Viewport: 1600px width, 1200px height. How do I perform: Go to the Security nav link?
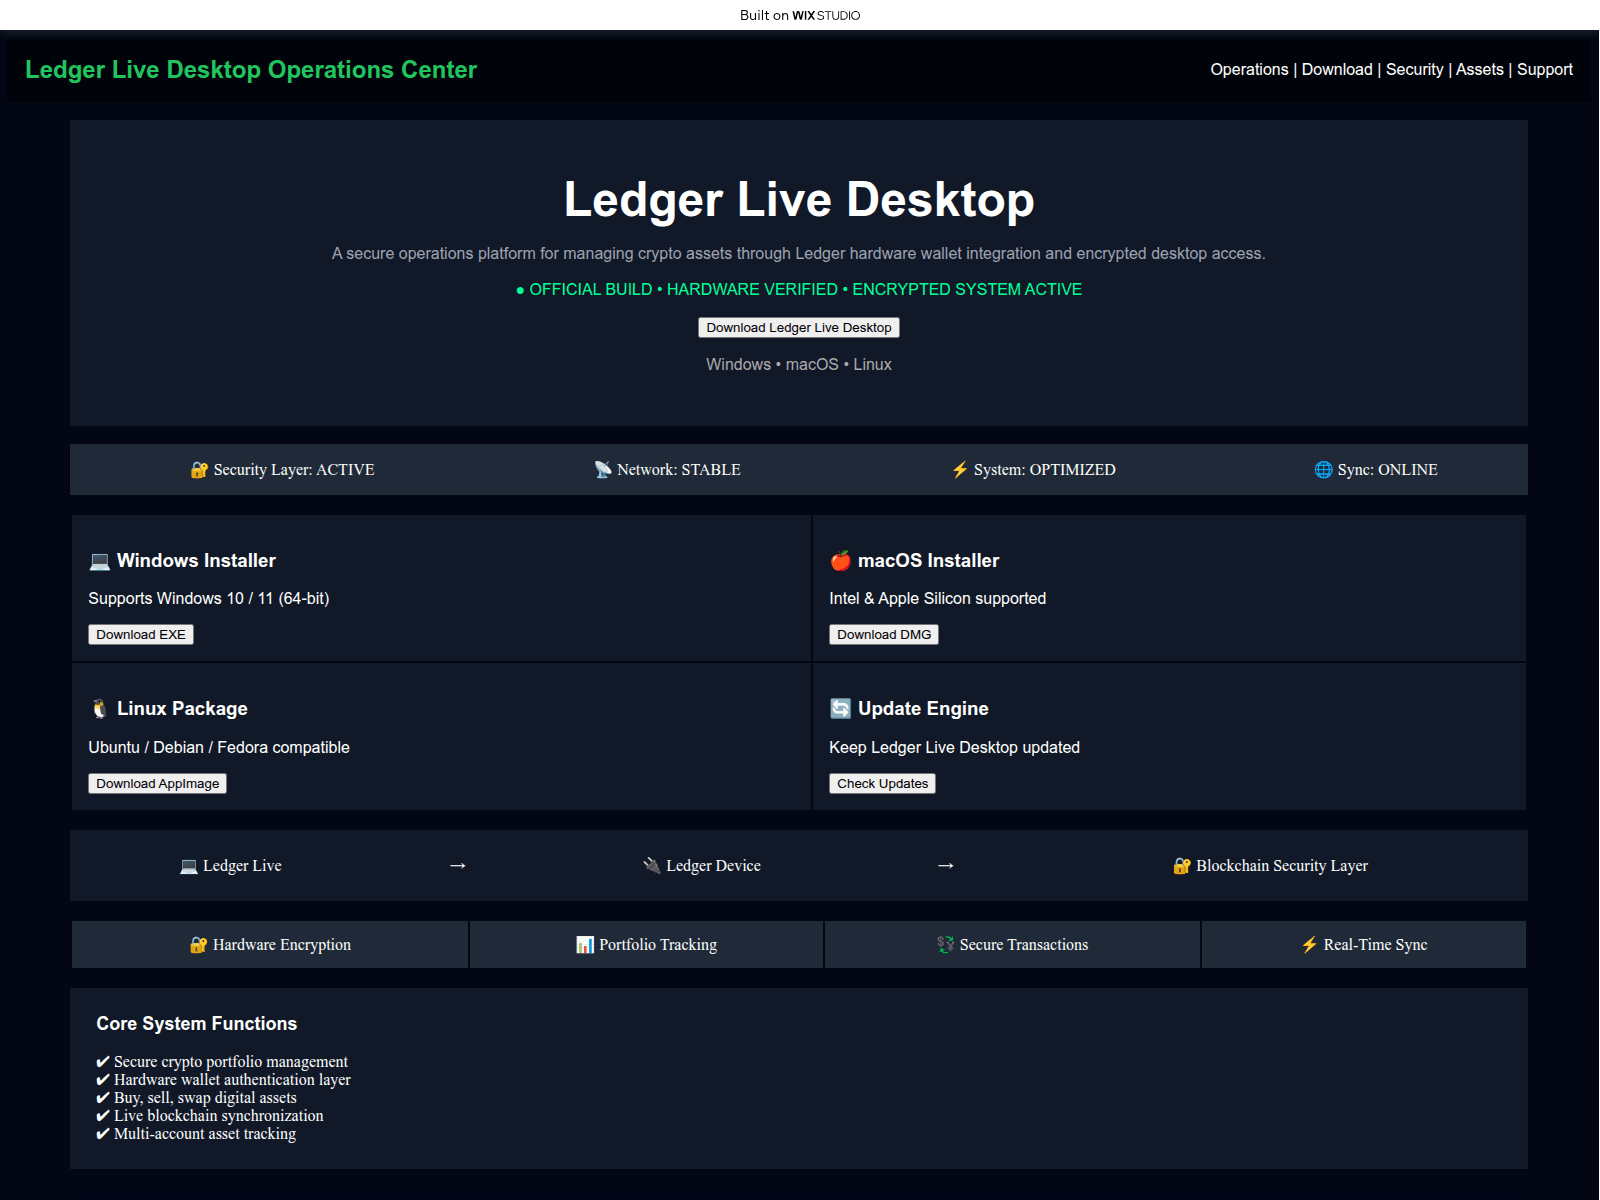1414,70
